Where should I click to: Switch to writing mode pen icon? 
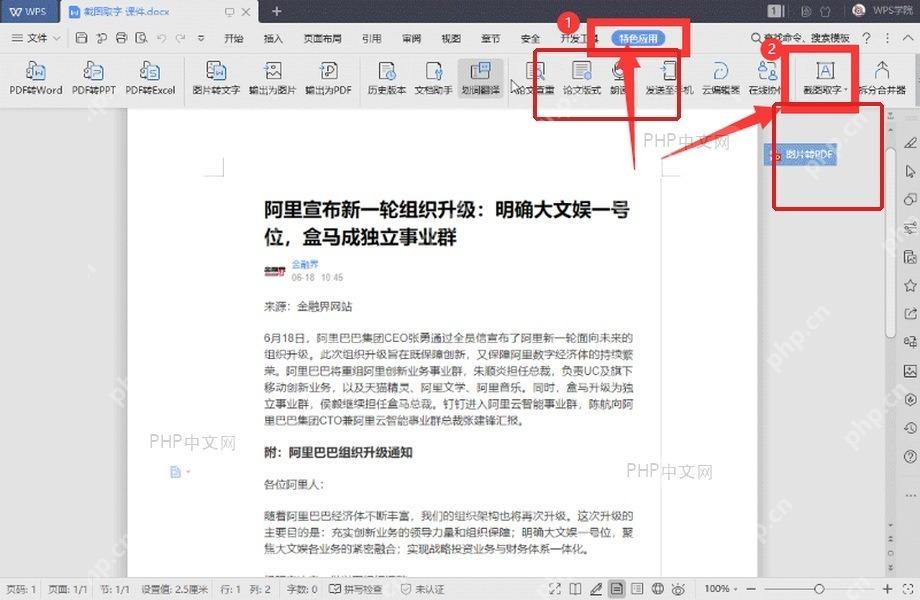pos(596,589)
